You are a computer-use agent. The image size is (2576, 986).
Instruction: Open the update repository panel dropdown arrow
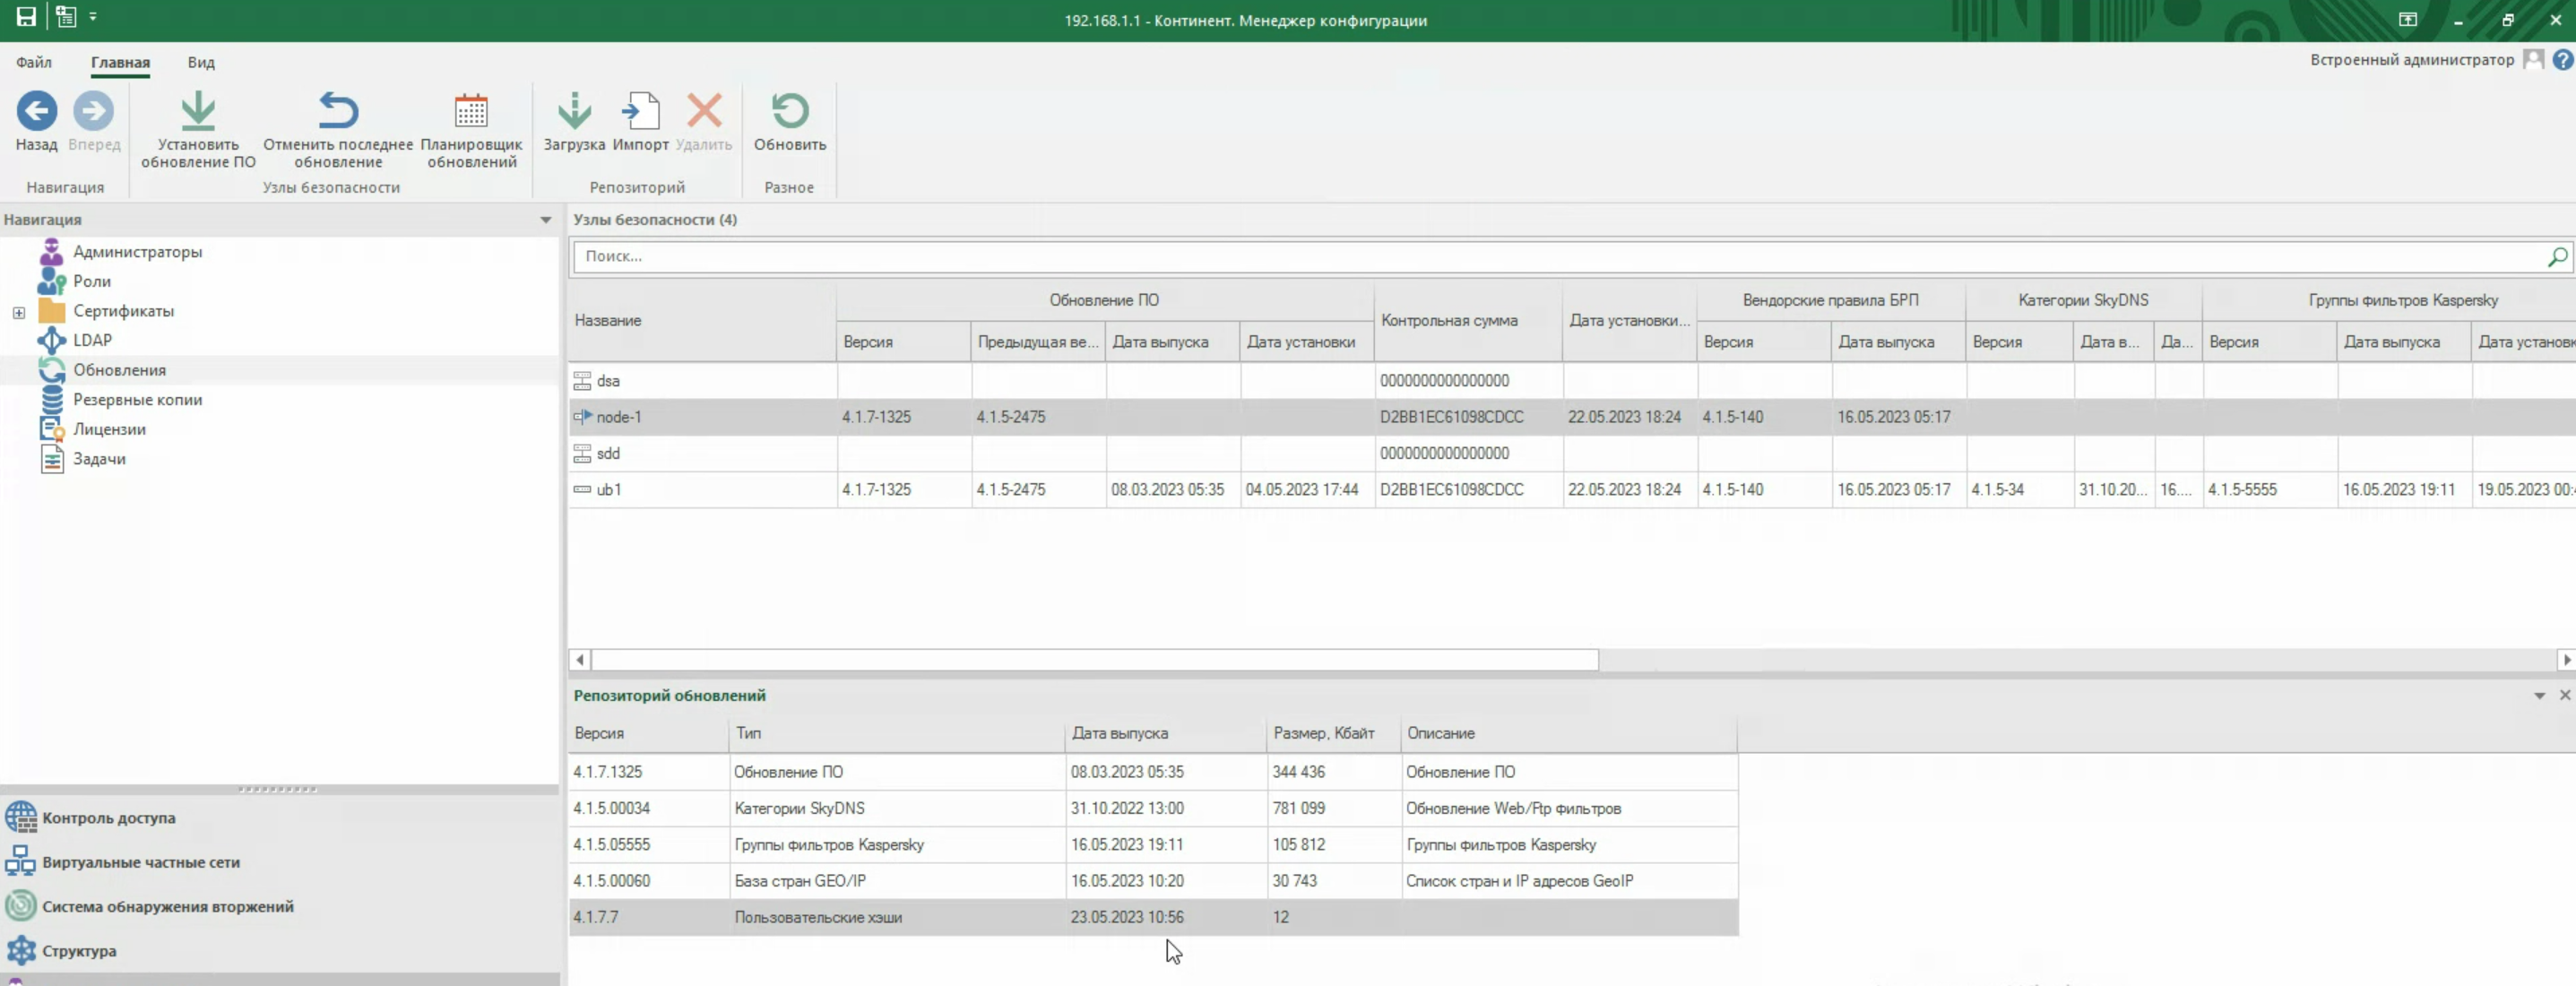click(x=2539, y=696)
